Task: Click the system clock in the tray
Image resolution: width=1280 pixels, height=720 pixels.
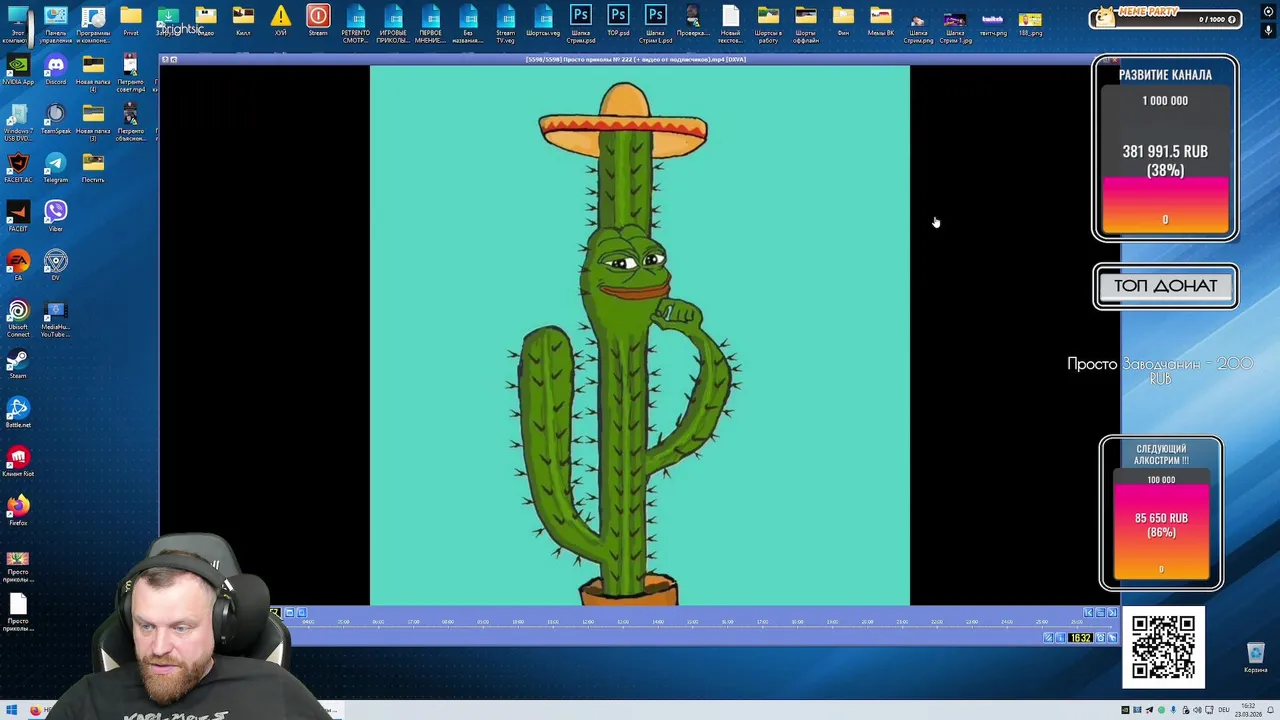Action: (1249, 711)
